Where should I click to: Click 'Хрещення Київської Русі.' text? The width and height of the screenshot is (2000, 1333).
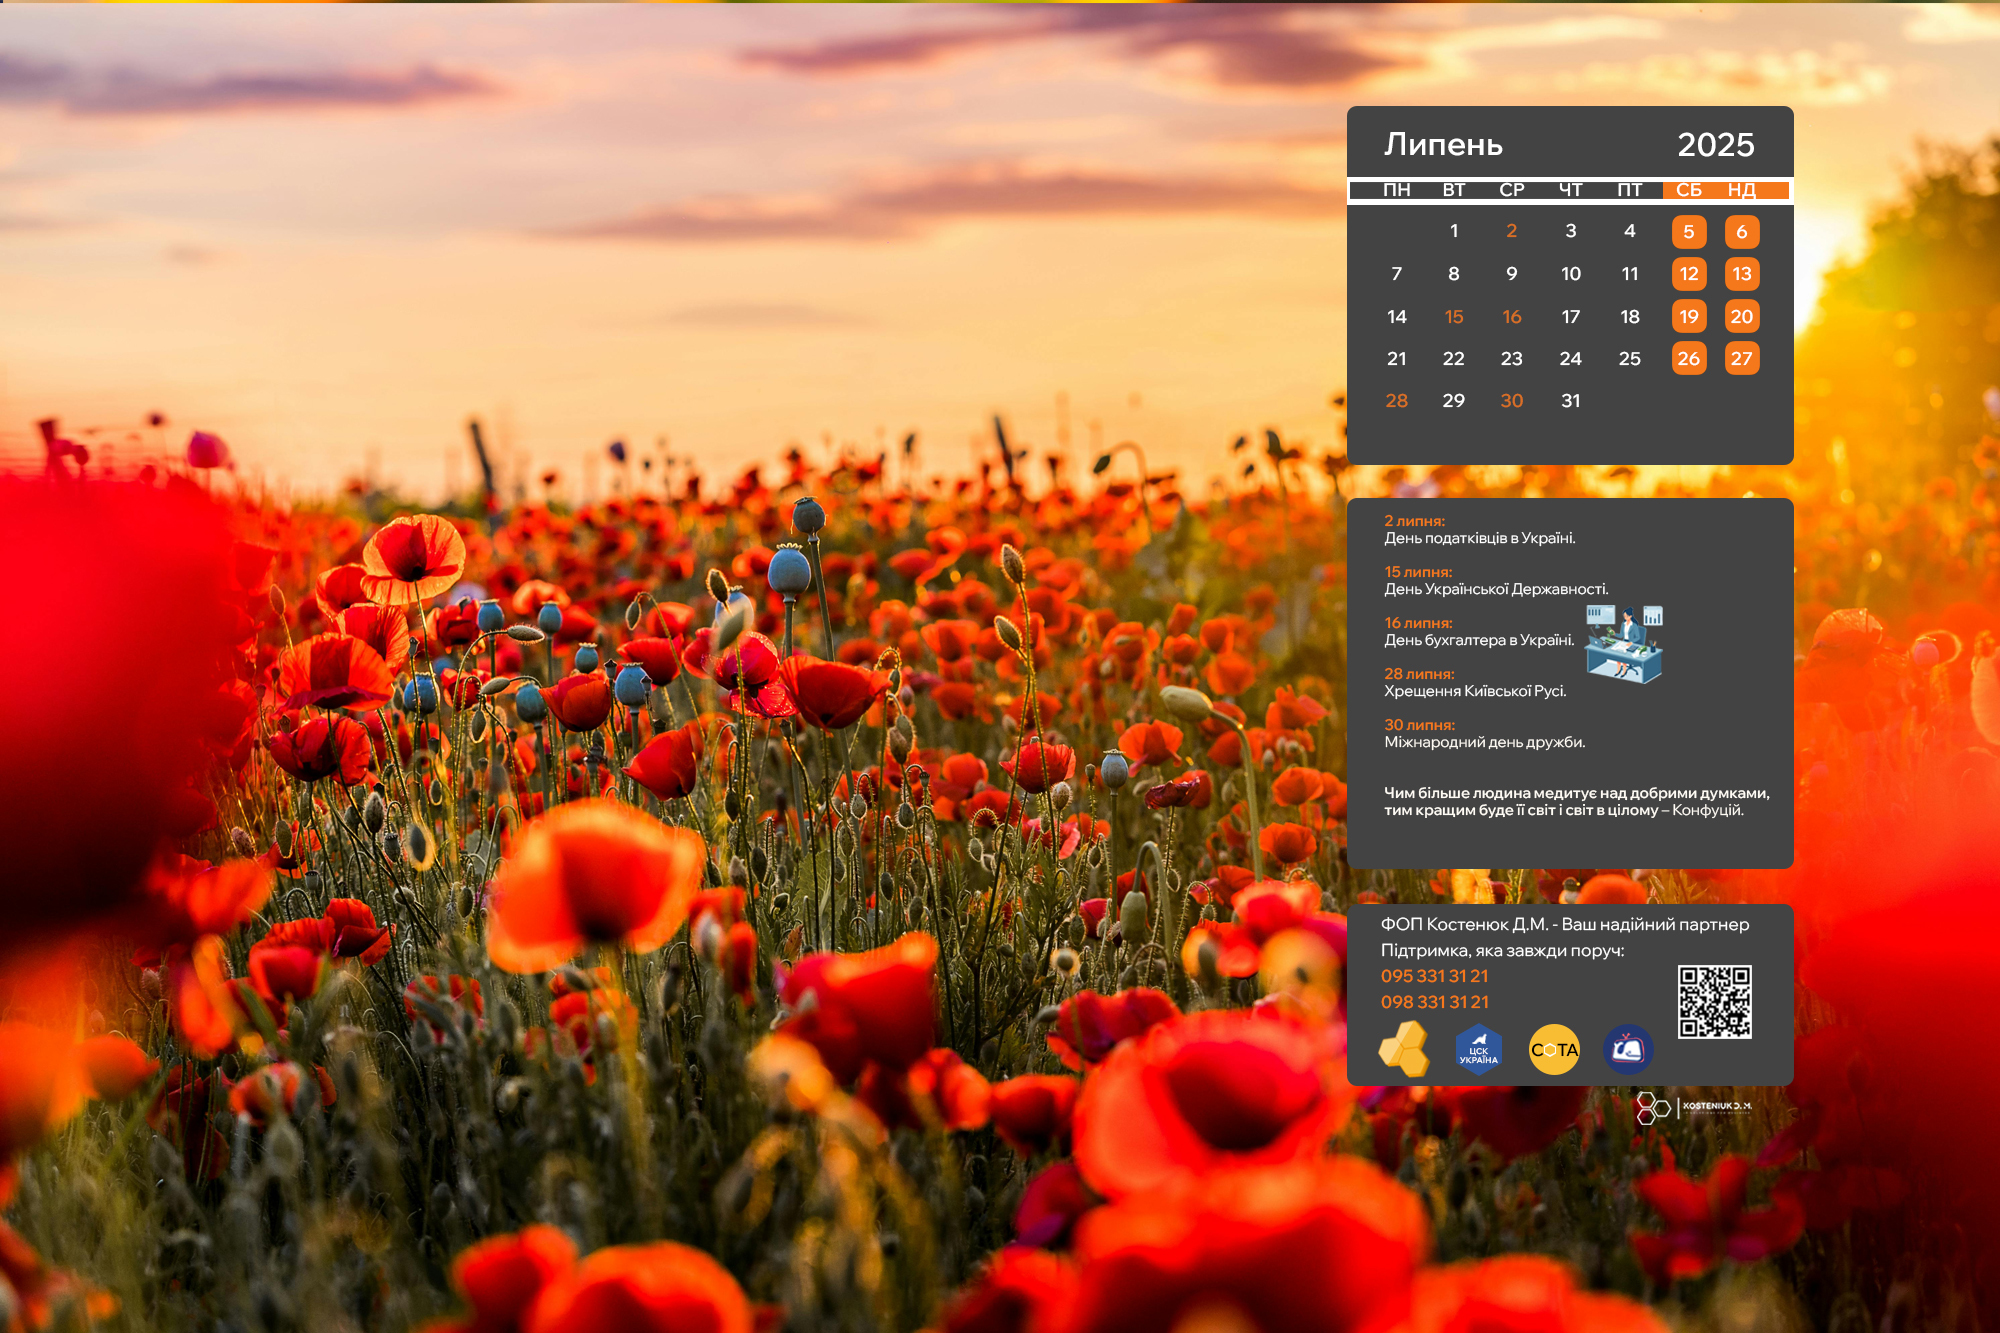pyautogui.click(x=1475, y=691)
